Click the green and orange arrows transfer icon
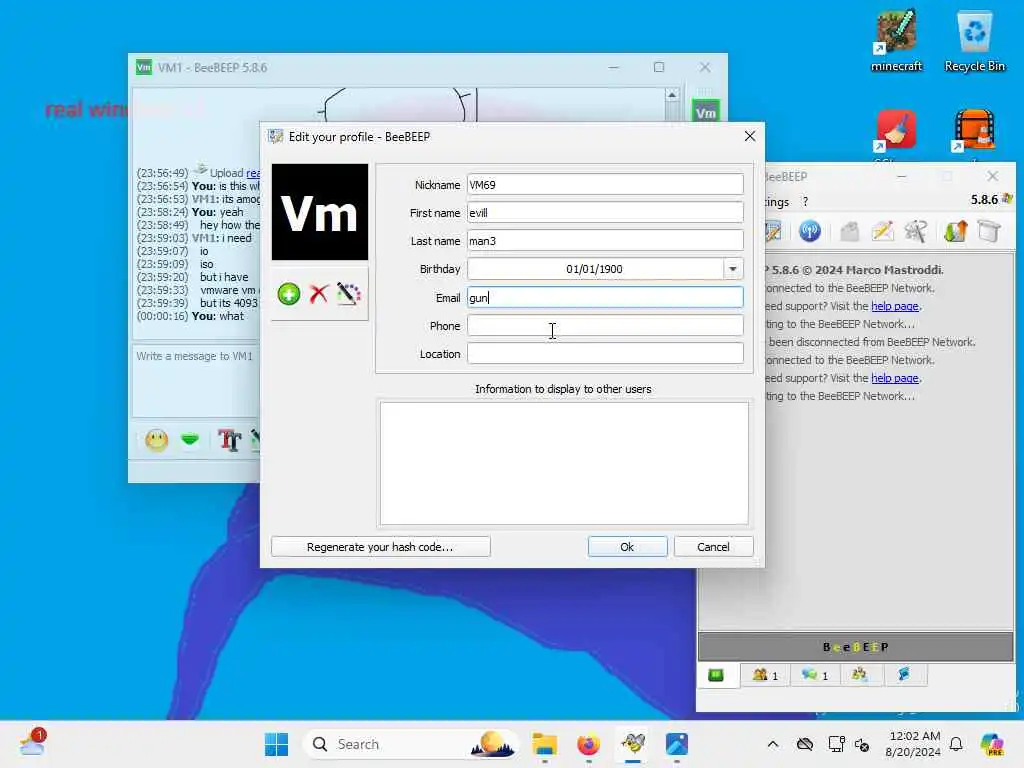 click(955, 231)
